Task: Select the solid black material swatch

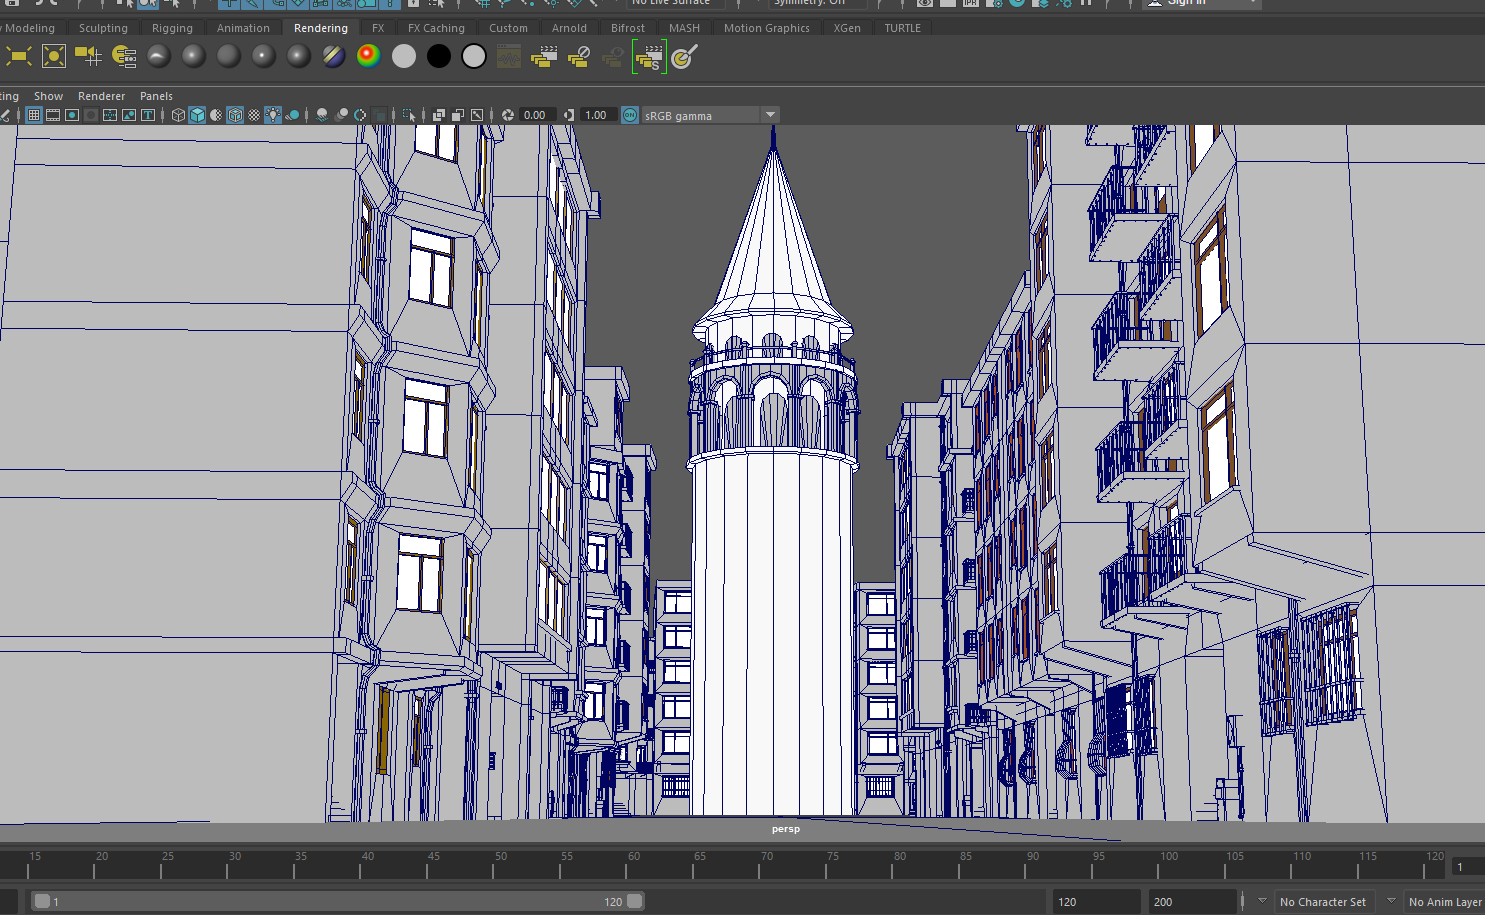Action: click(x=439, y=57)
